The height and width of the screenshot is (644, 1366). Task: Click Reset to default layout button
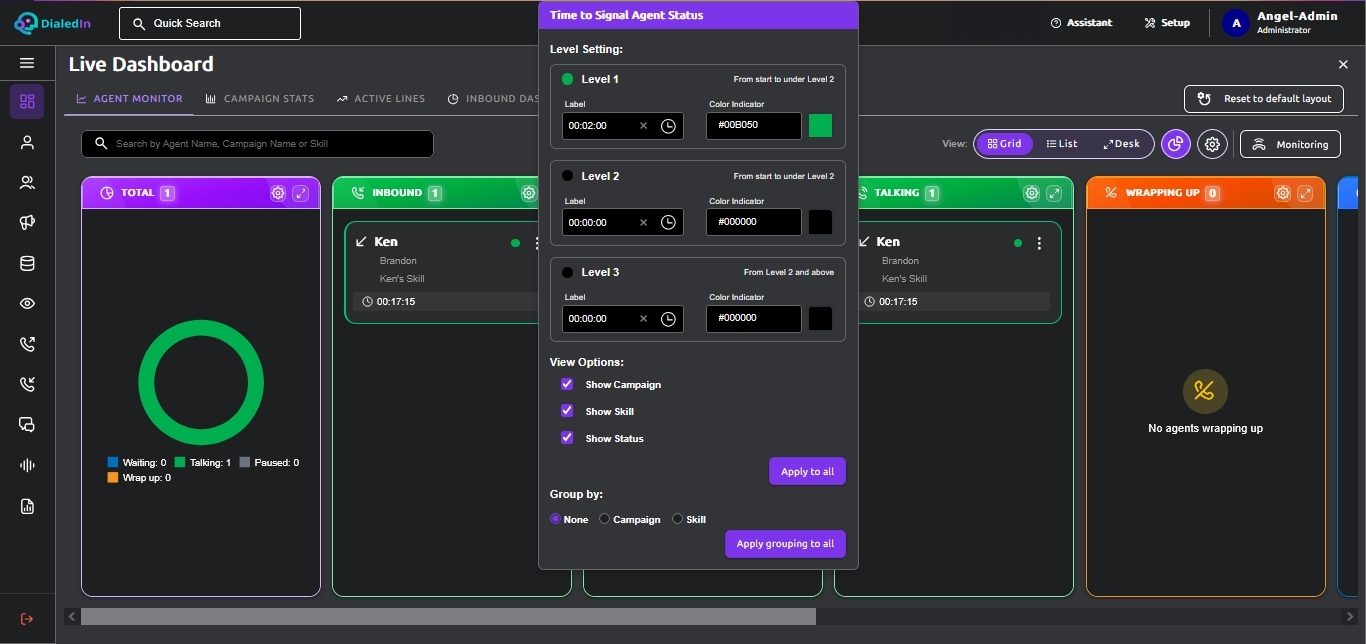point(1264,99)
